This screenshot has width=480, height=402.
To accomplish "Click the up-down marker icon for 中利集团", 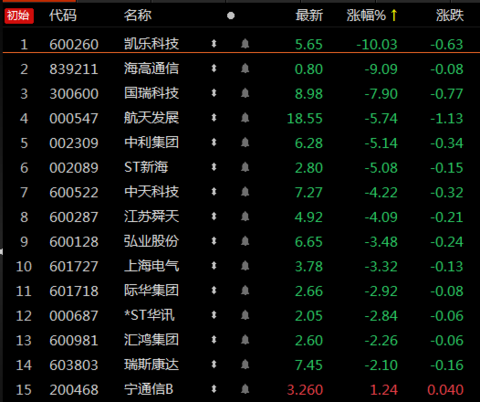I will pyautogui.click(x=214, y=143).
